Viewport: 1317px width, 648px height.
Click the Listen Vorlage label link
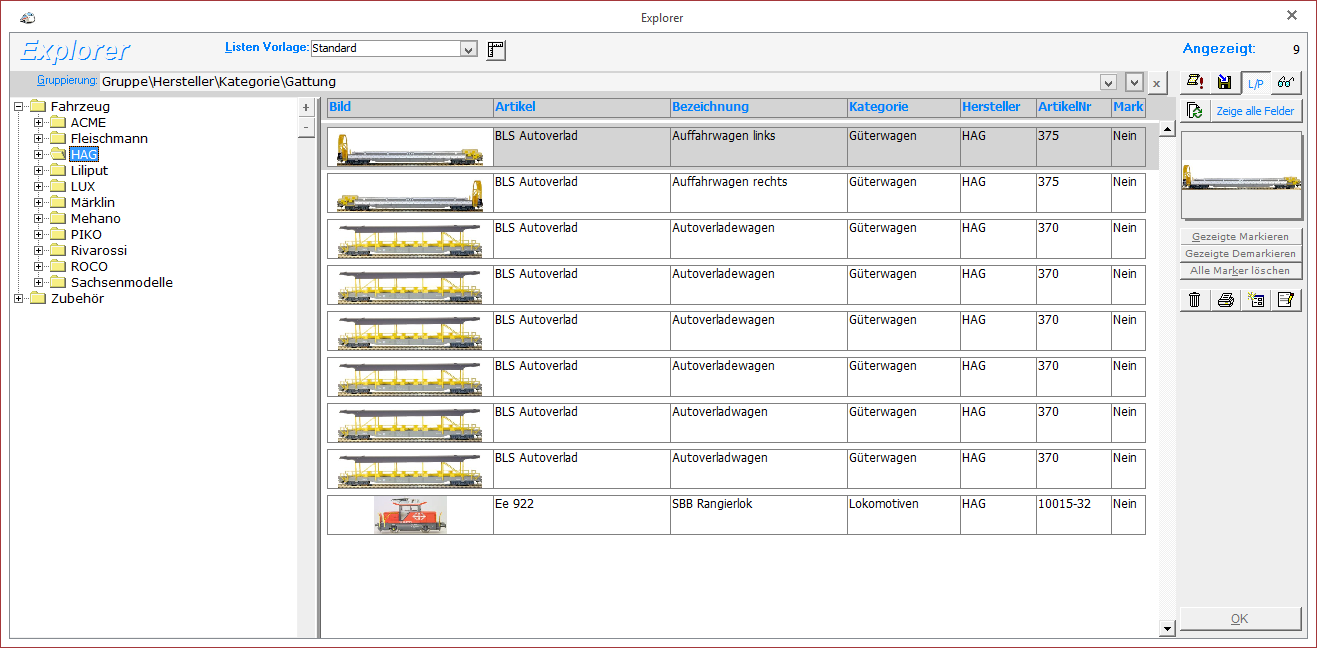(x=267, y=47)
